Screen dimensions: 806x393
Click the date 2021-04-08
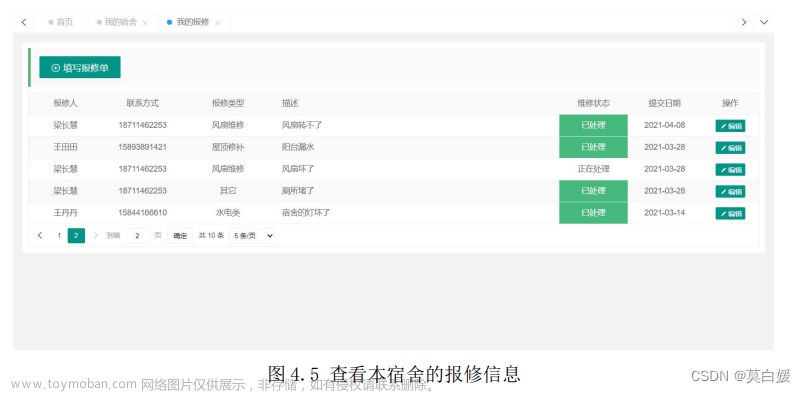click(665, 125)
